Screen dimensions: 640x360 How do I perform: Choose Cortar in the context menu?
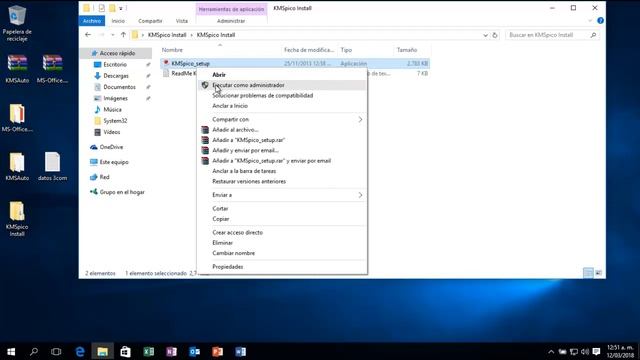(282, 209)
